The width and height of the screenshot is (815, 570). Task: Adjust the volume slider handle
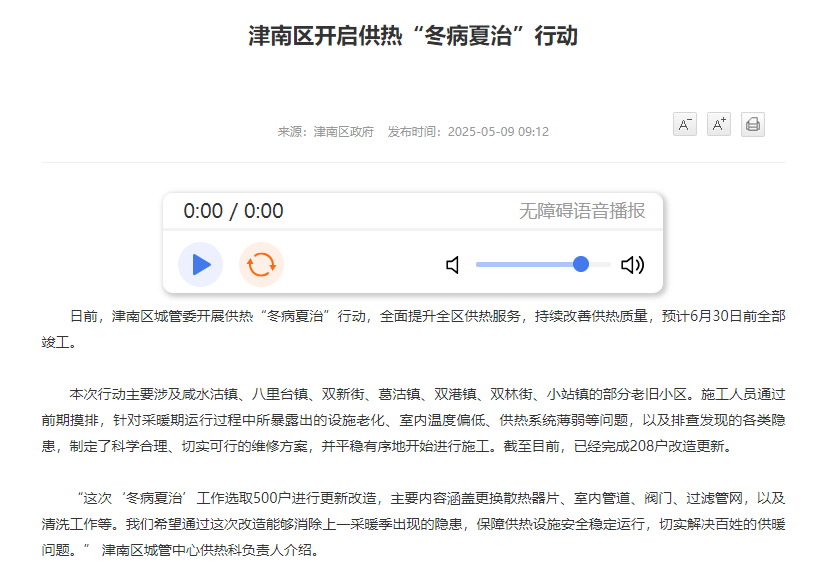pyautogui.click(x=581, y=264)
